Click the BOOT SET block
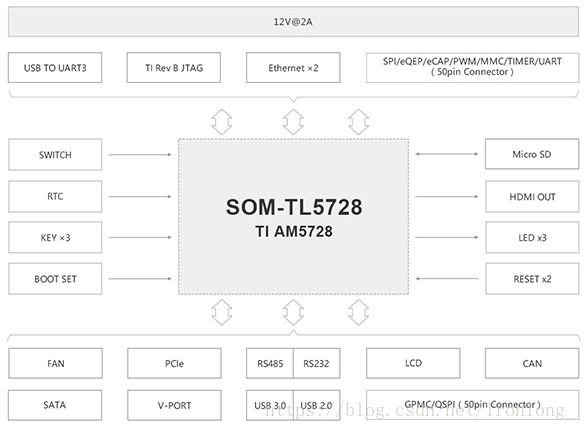The image size is (586, 430). coord(55,279)
